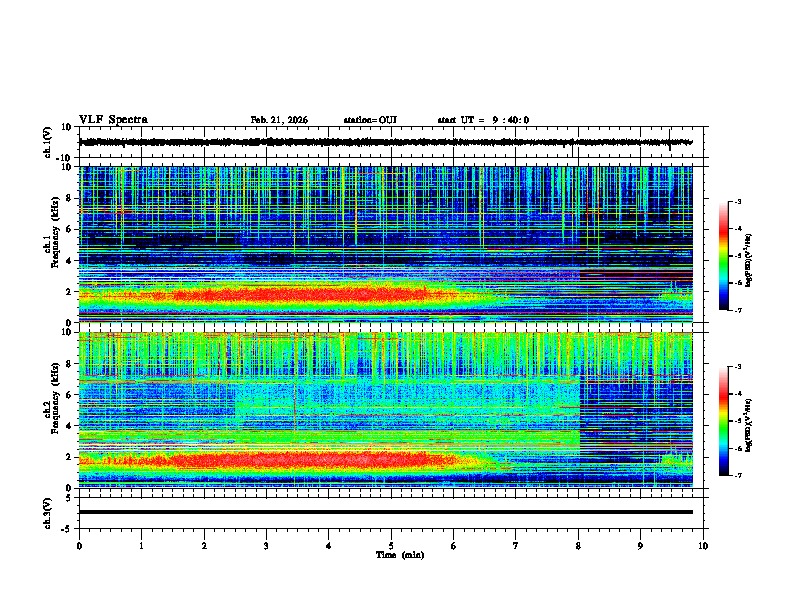Click the "2" kHz tick on ch.2 frequency axis

[70, 457]
